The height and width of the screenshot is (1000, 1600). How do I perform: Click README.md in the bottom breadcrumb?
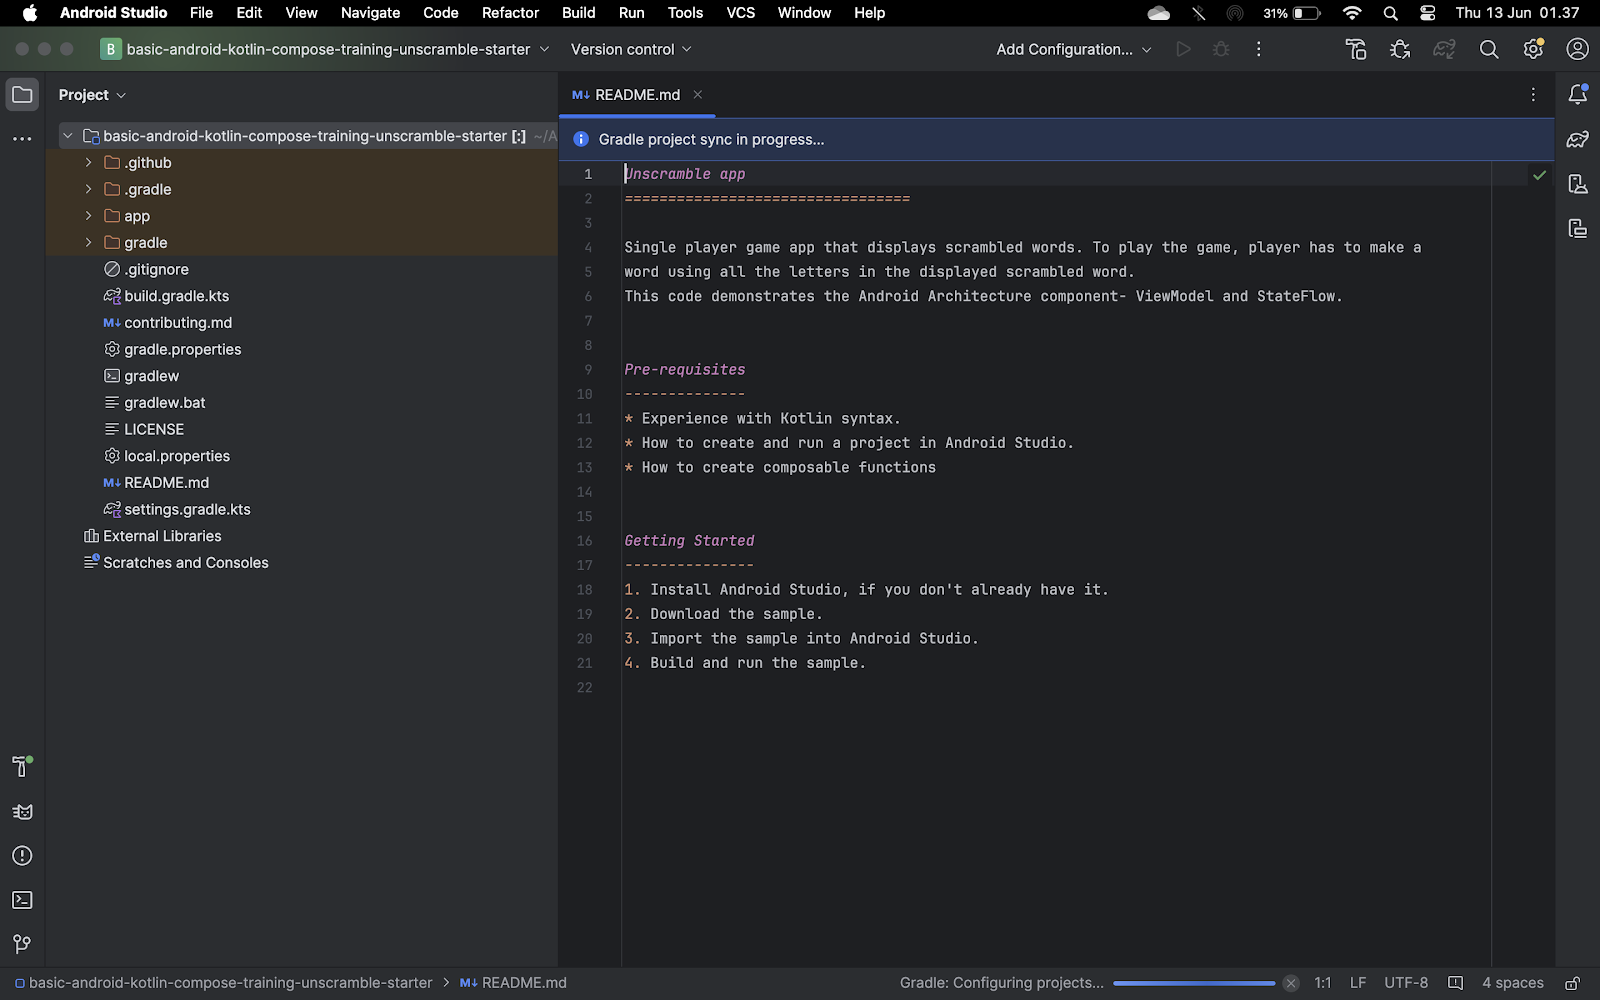click(x=514, y=983)
